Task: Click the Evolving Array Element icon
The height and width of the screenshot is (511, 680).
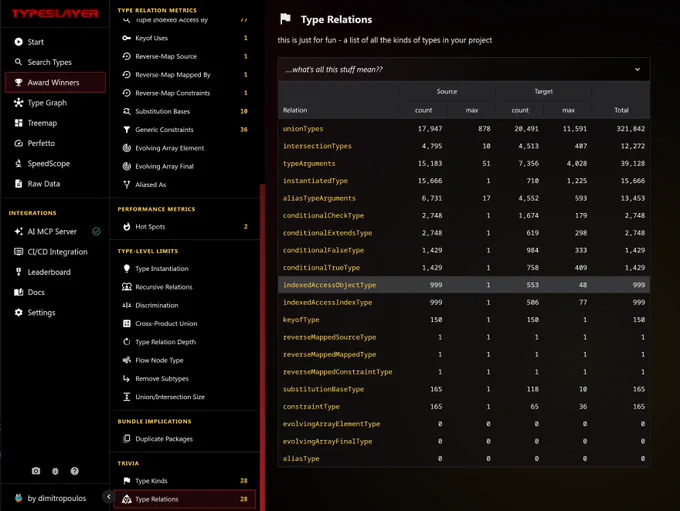Action: point(126,148)
